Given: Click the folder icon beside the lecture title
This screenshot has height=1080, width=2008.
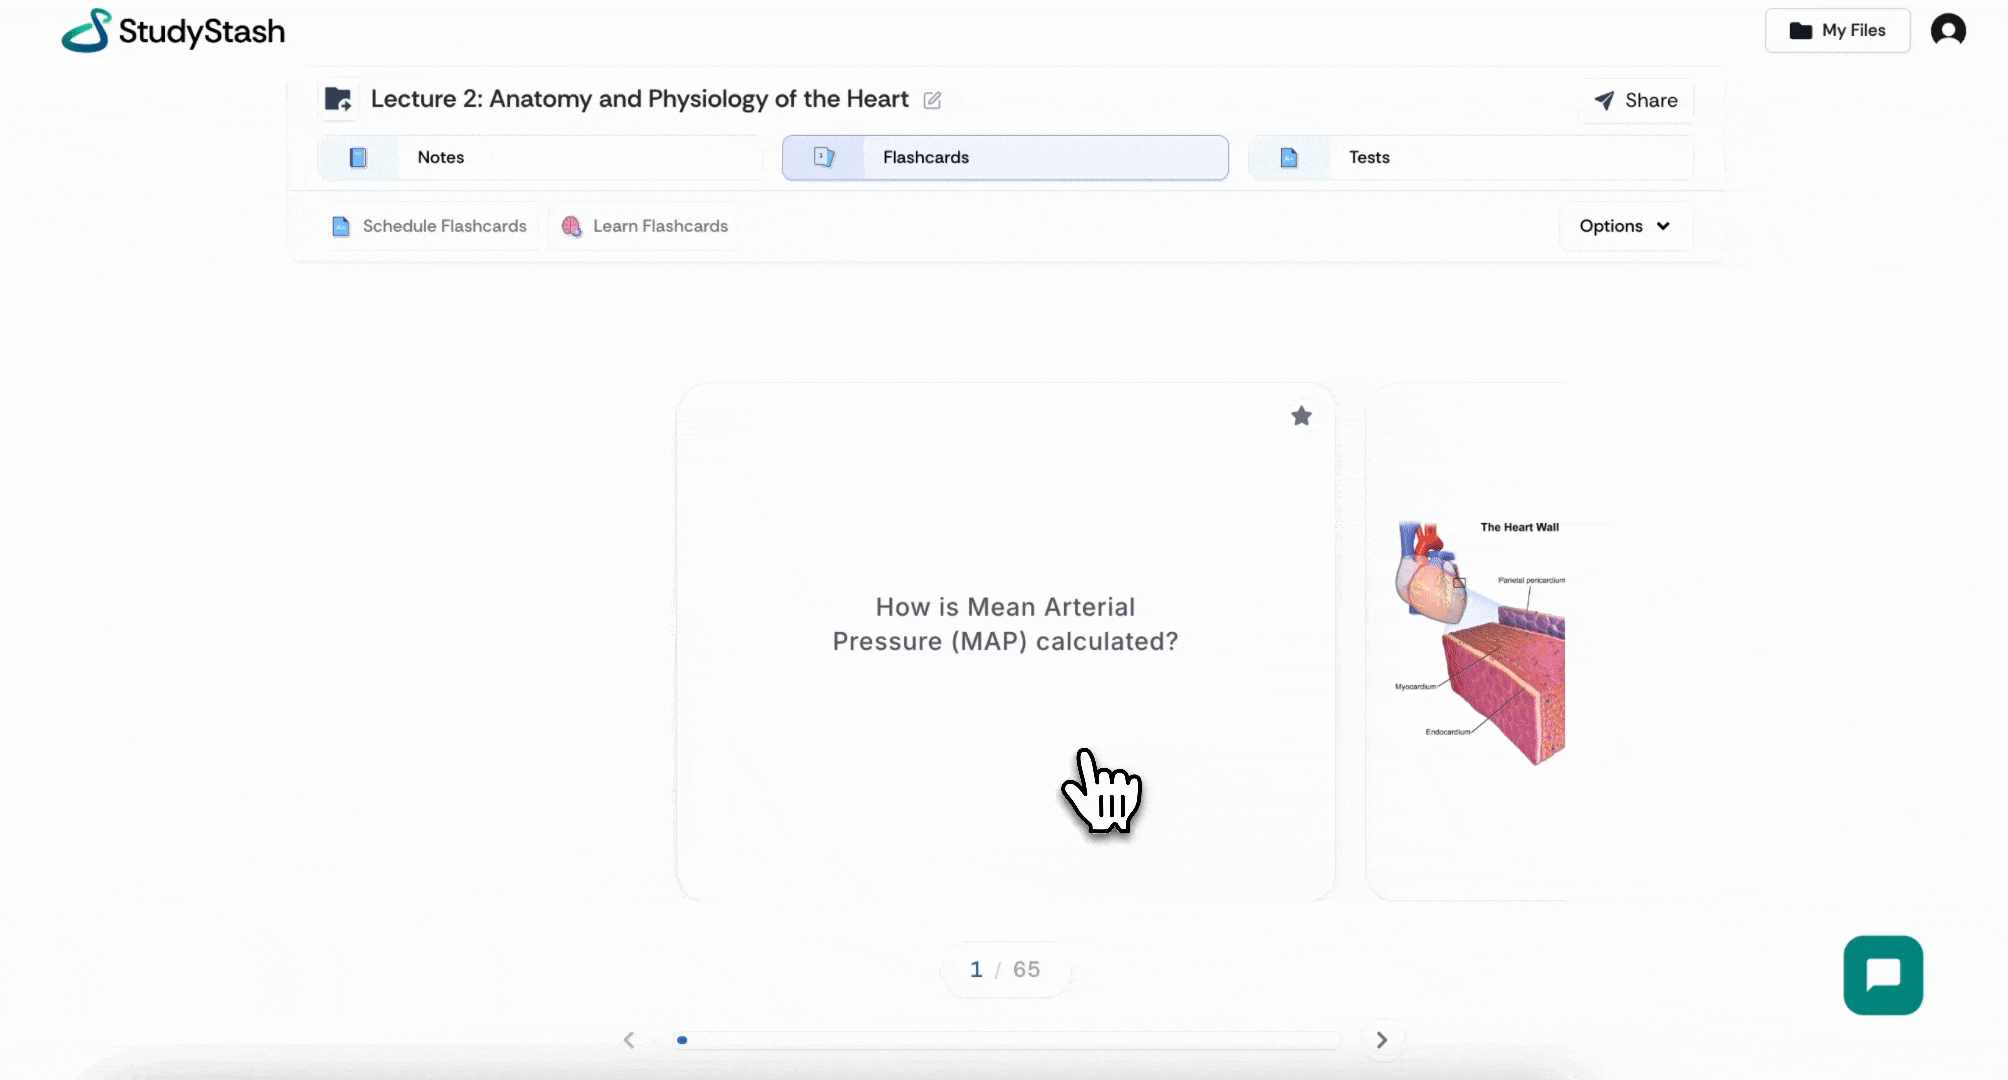Looking at the screenshot, I should [x=338, y=100].
